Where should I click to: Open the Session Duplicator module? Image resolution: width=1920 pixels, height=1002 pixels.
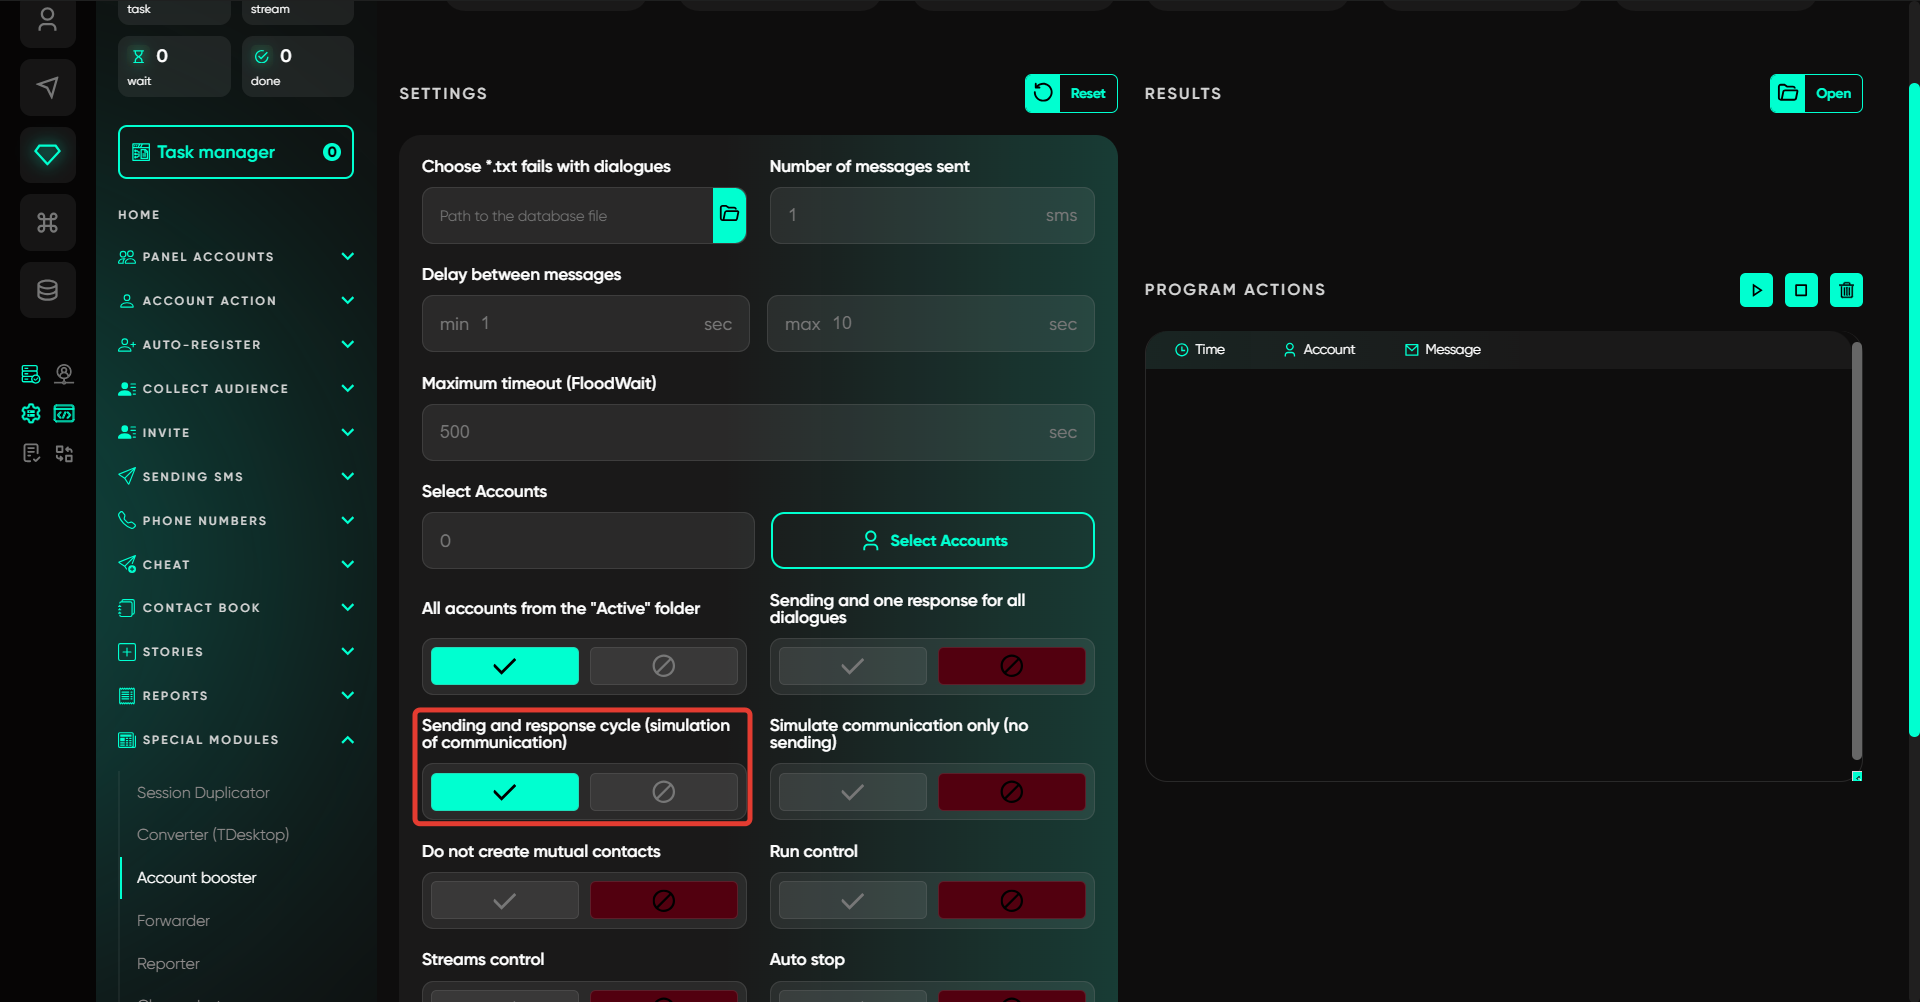[x=203, y=793]
